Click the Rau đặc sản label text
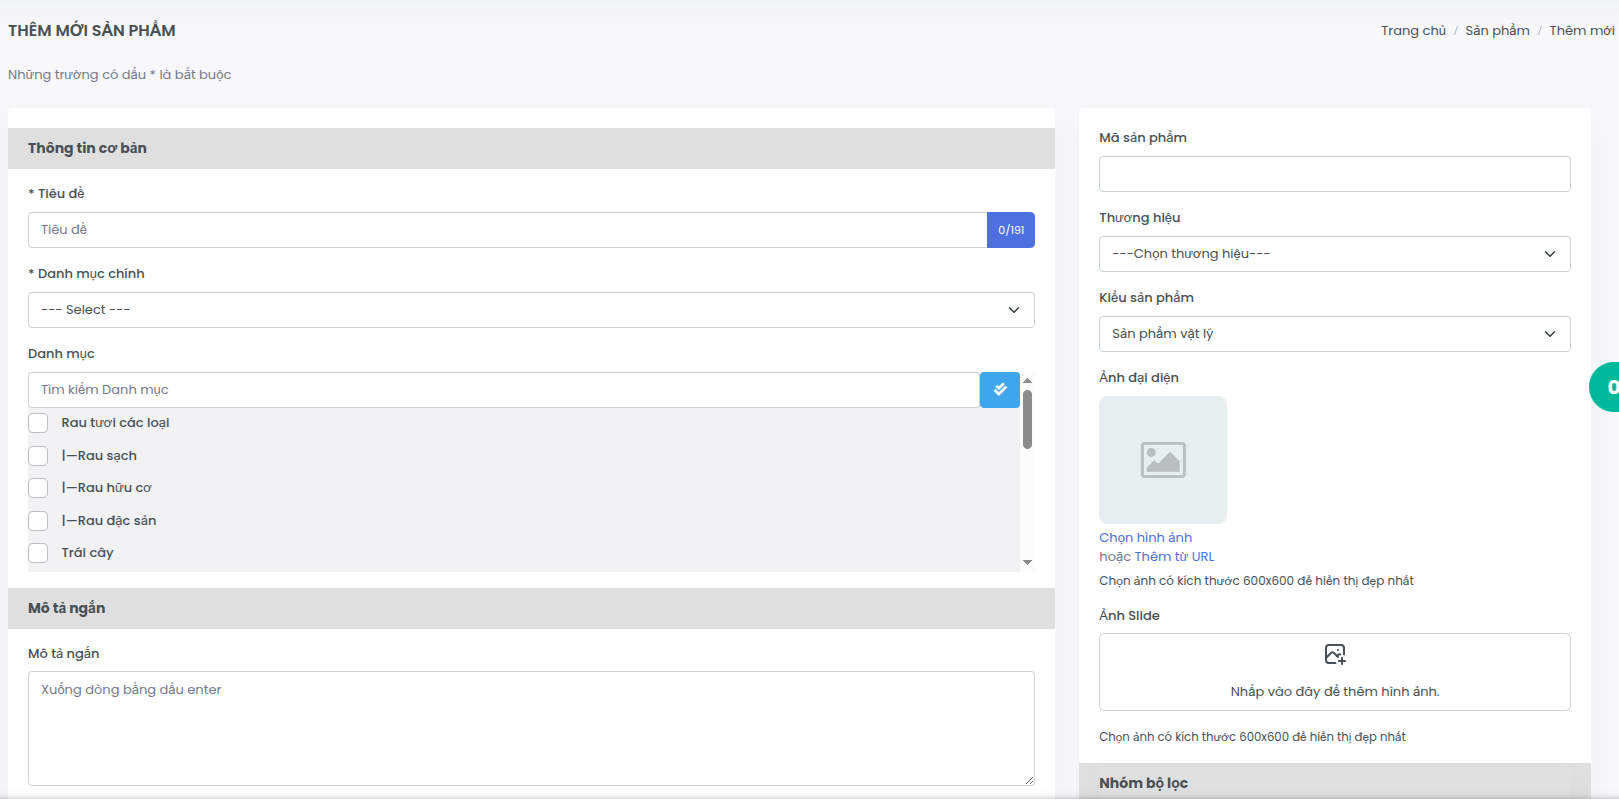The width and height of the screenshot is (1619, 805). coord(109,521)
